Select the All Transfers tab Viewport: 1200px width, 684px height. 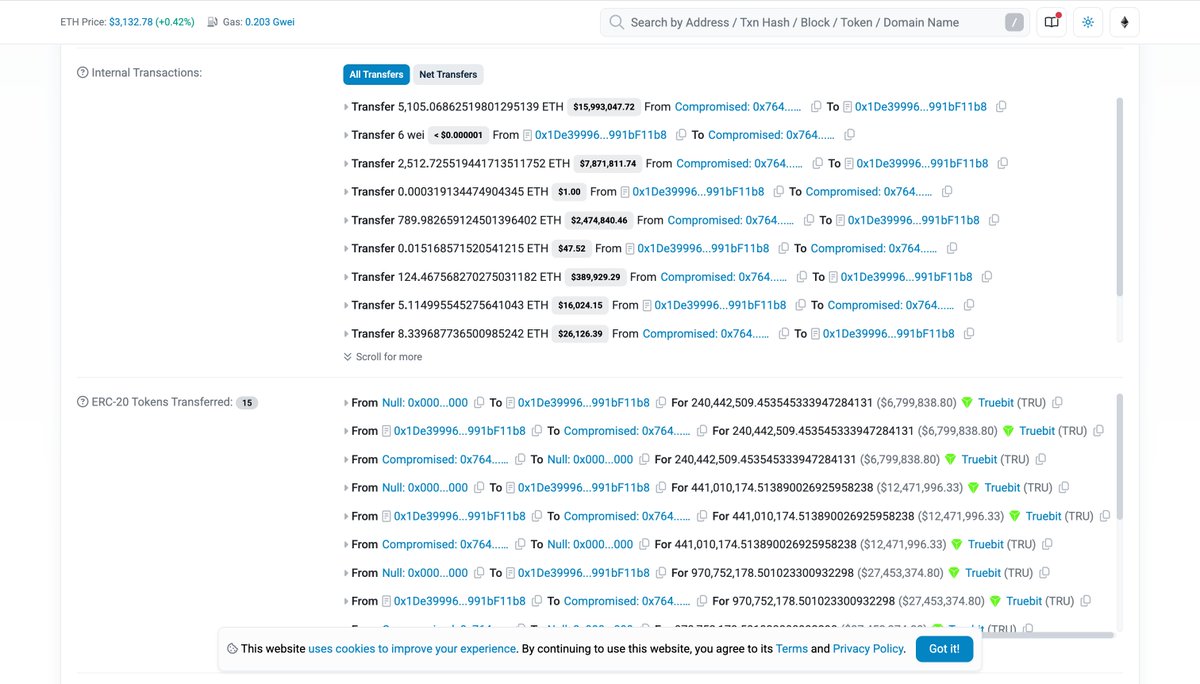tap(376, 73)
